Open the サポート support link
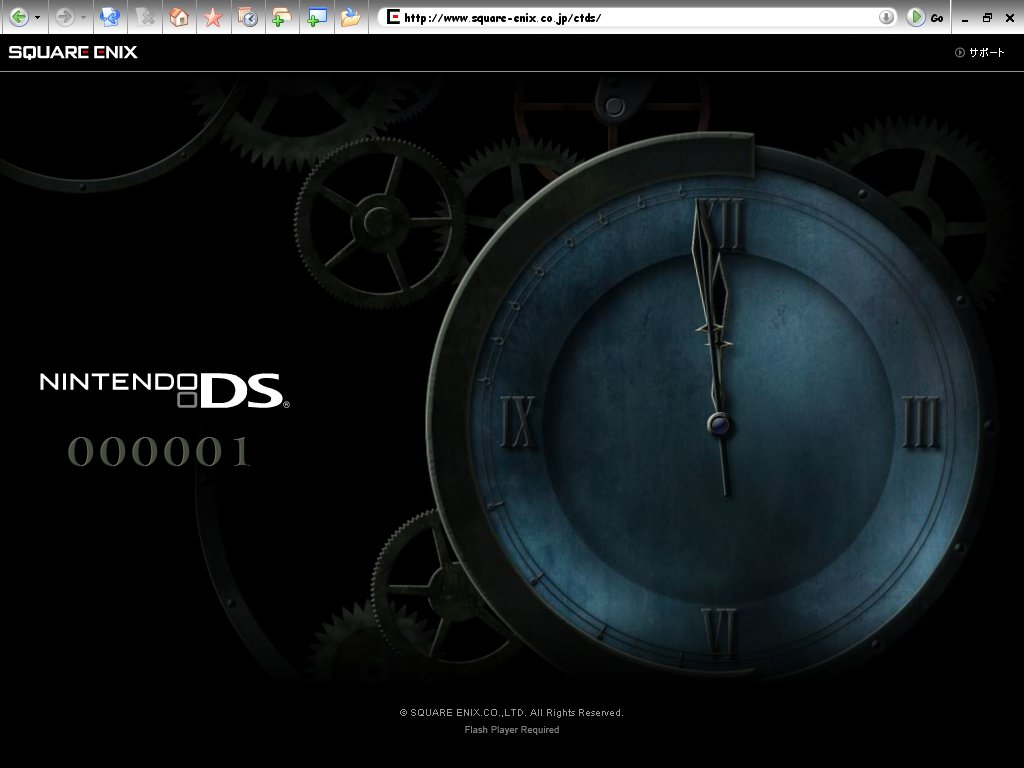The width and height of the screenshot is (1024, 768). click(980, 53)
